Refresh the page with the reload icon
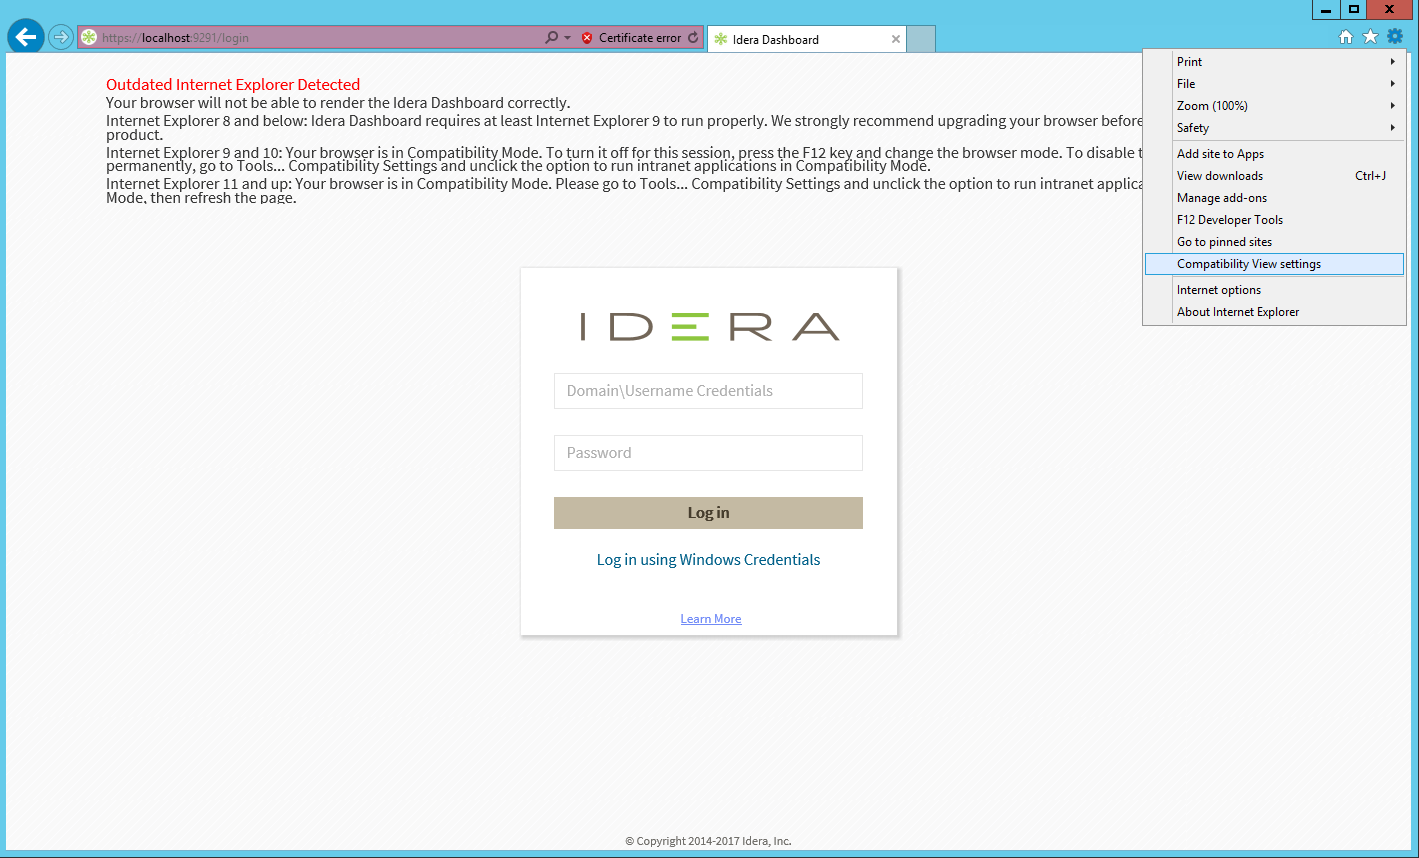This screenshot has width=1419, height=858. tap(693, 38)
